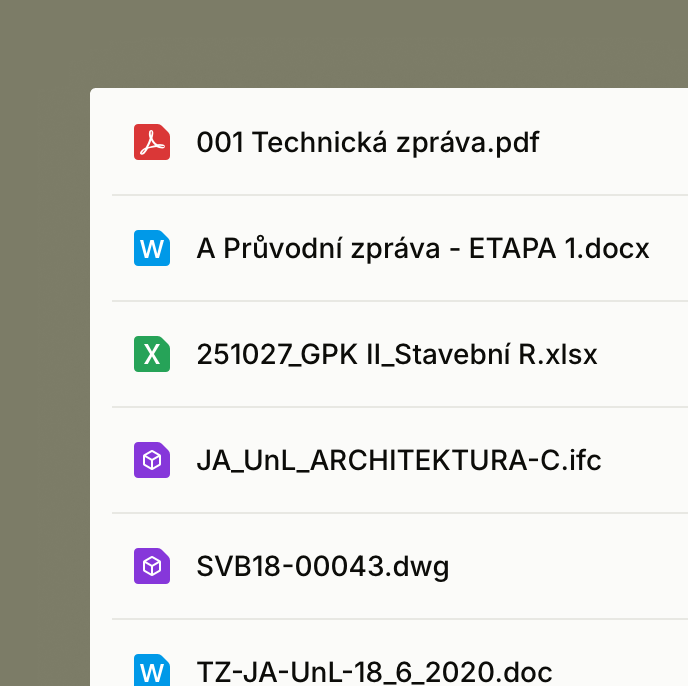Open TZ-JA-UnL-18_6_2020.doc file name
The width and height of the screenshot is (688, 686).
374,672
